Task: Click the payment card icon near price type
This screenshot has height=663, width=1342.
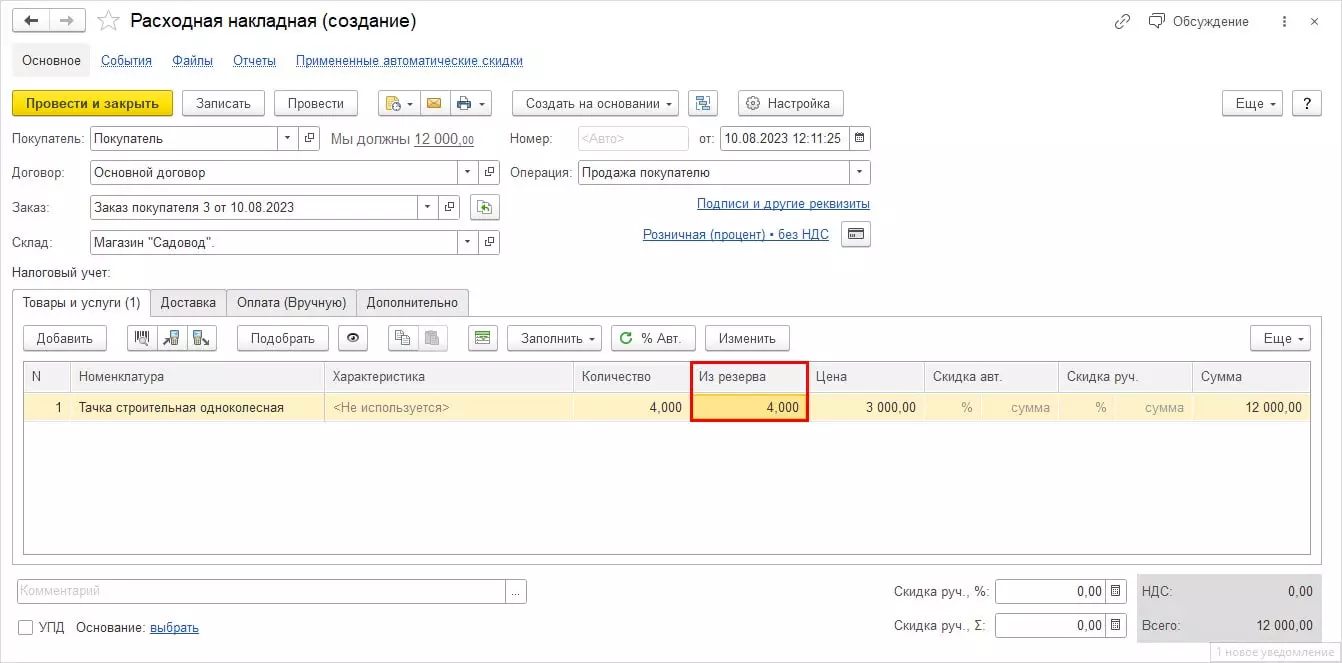Action: click(x=856, y=234)
